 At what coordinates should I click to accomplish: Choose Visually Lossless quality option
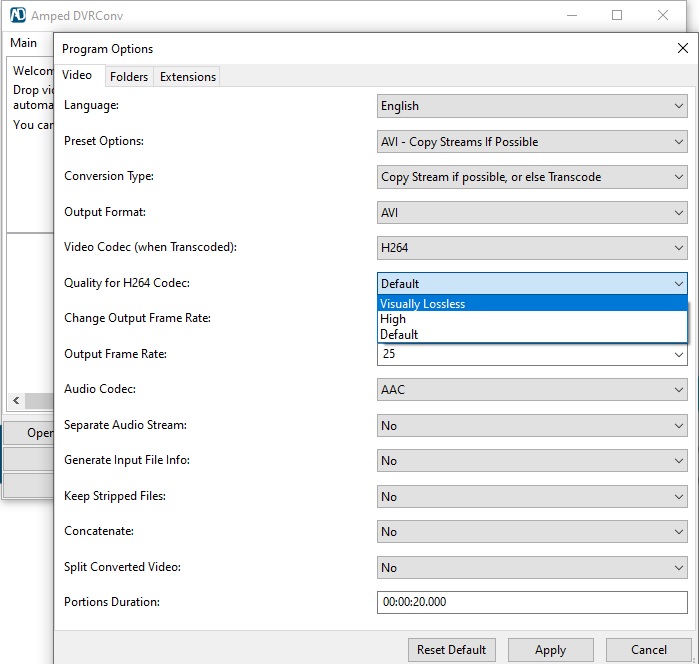tap(532, 304)
